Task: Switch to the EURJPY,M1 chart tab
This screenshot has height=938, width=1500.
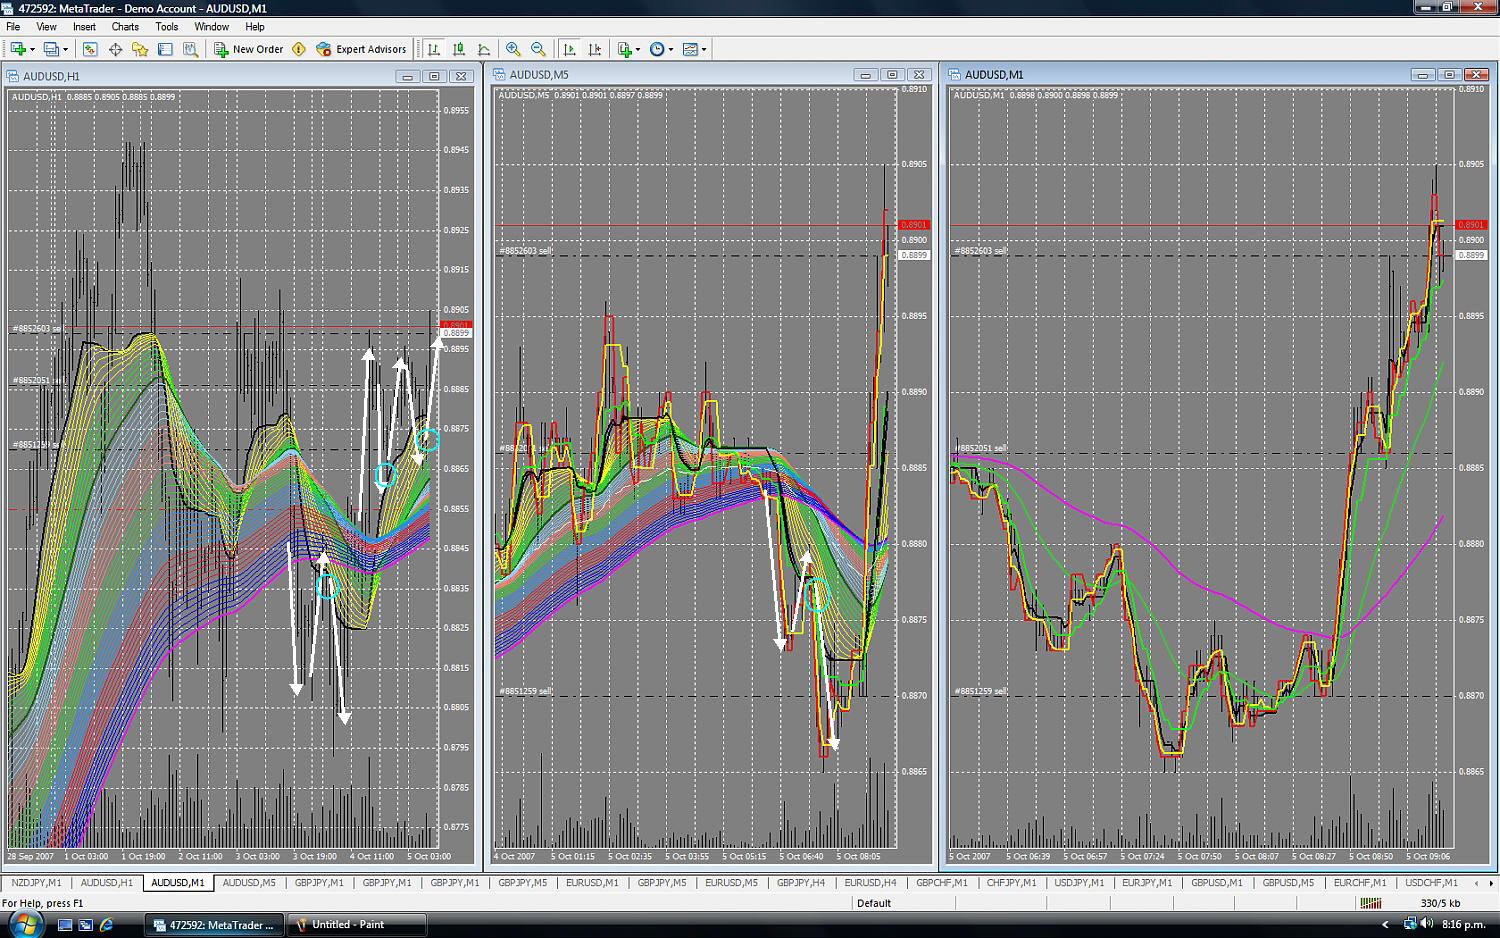Action: click(x=1147, y=883)
